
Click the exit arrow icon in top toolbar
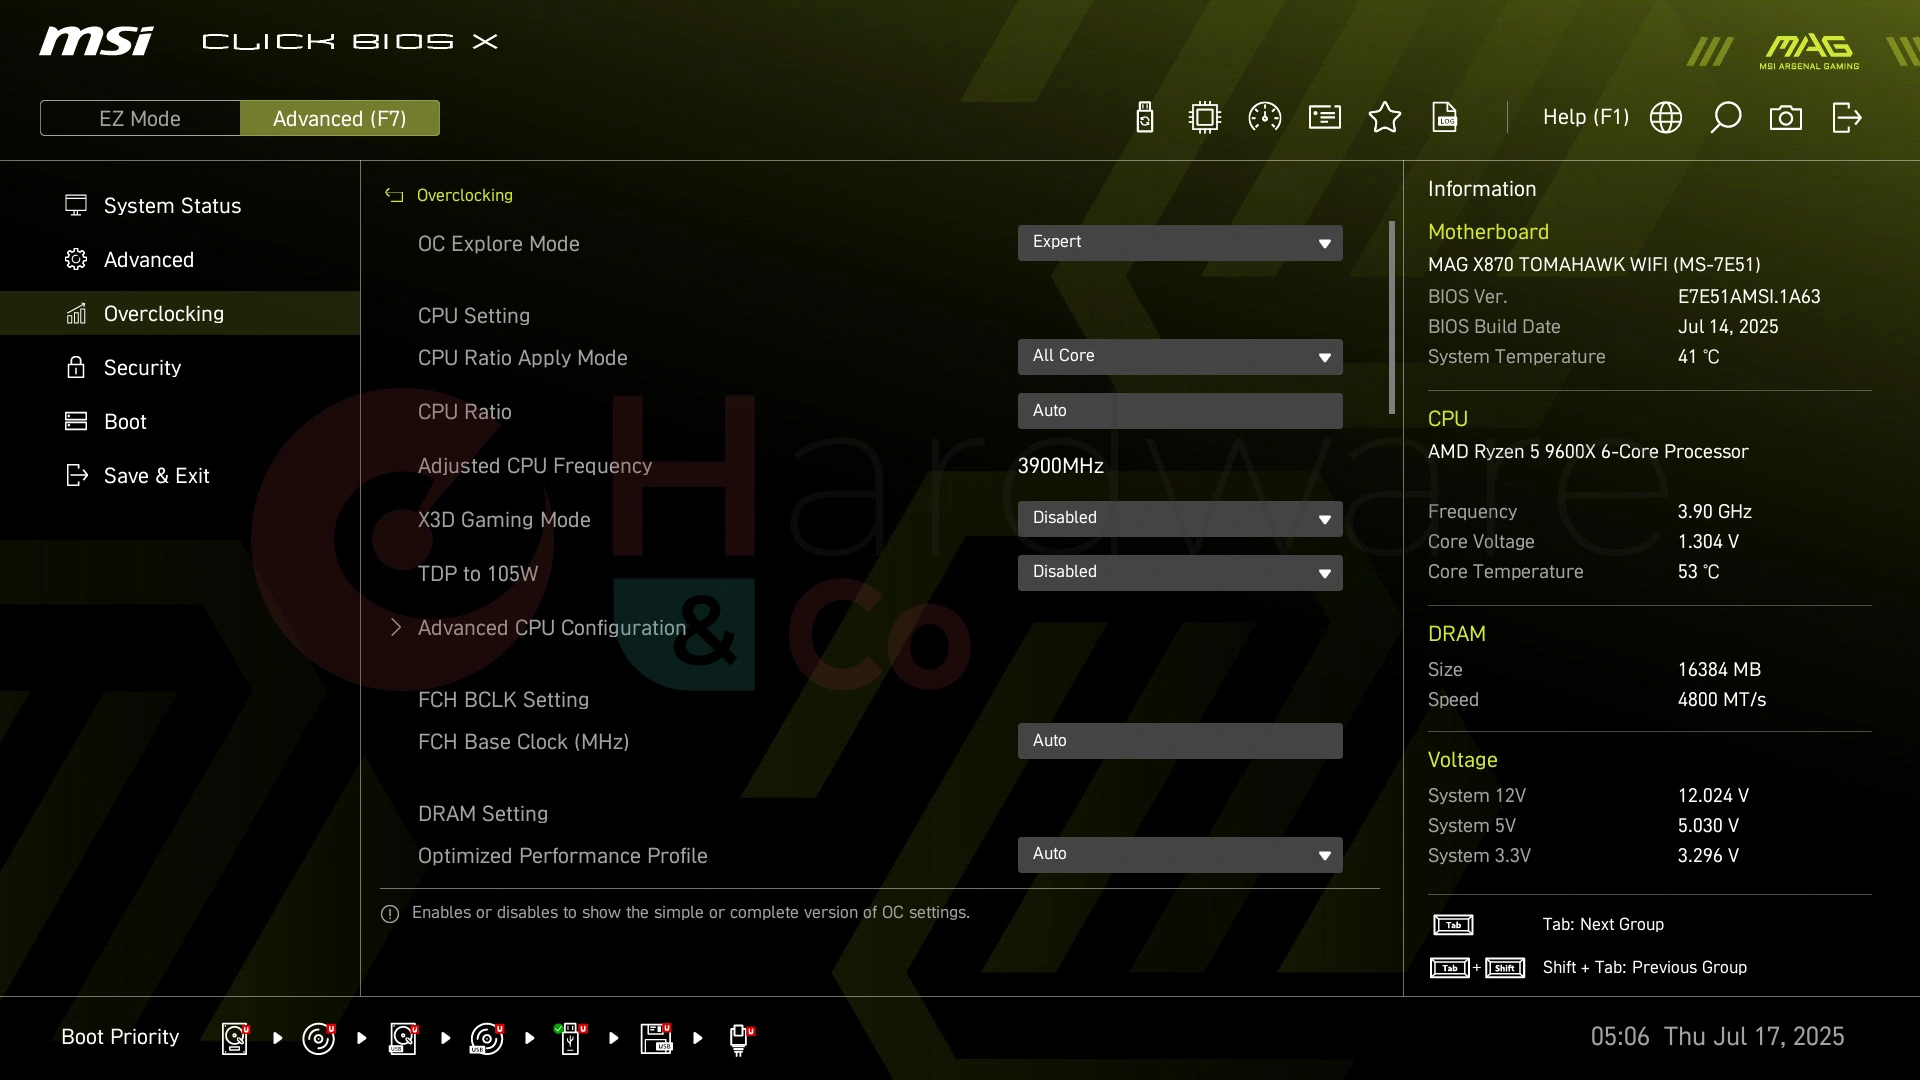click(1847, 118)
